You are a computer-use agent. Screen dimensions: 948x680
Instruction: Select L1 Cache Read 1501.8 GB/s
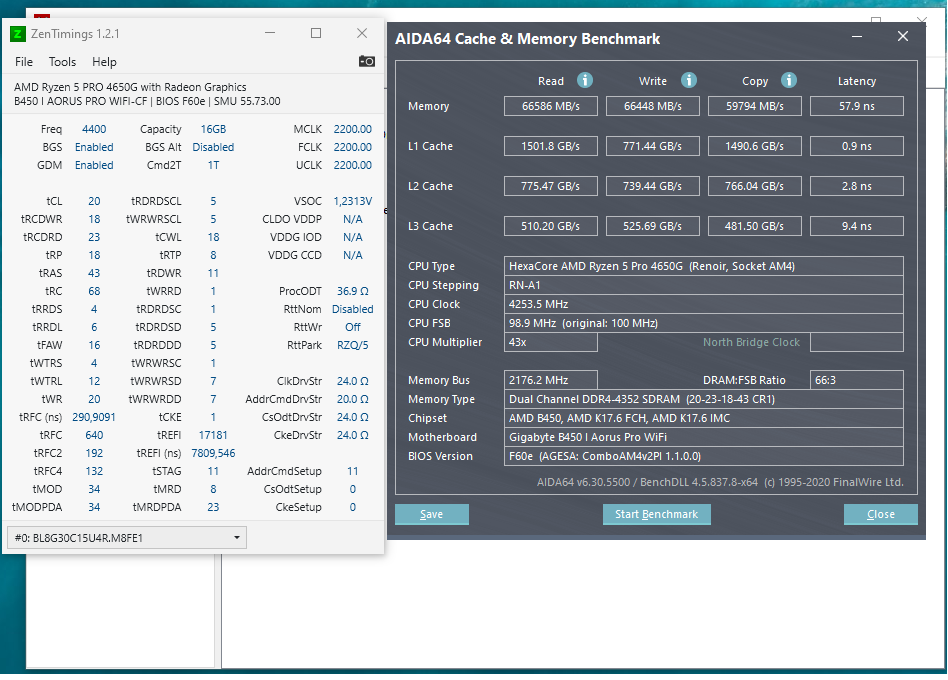pyautogui.click(x=551, y=146)
